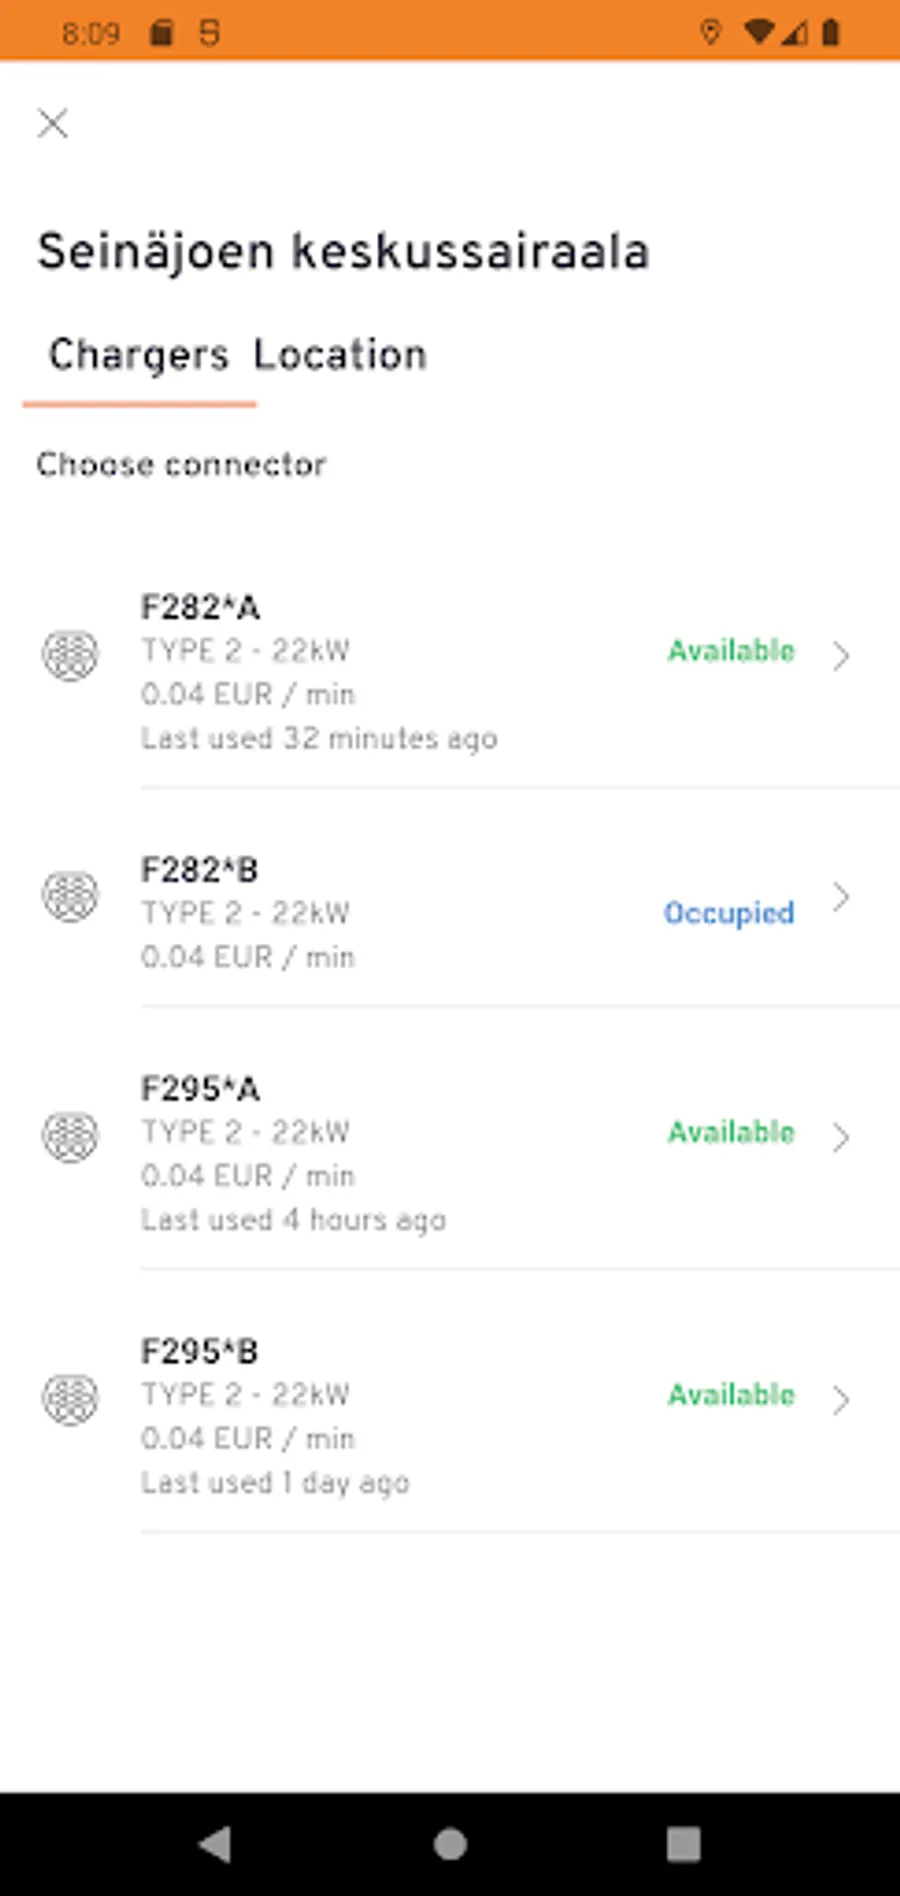Open F282*B details via chevron arrow
This screenshot has height=1896, width=900.
click(x=841, y=897)
